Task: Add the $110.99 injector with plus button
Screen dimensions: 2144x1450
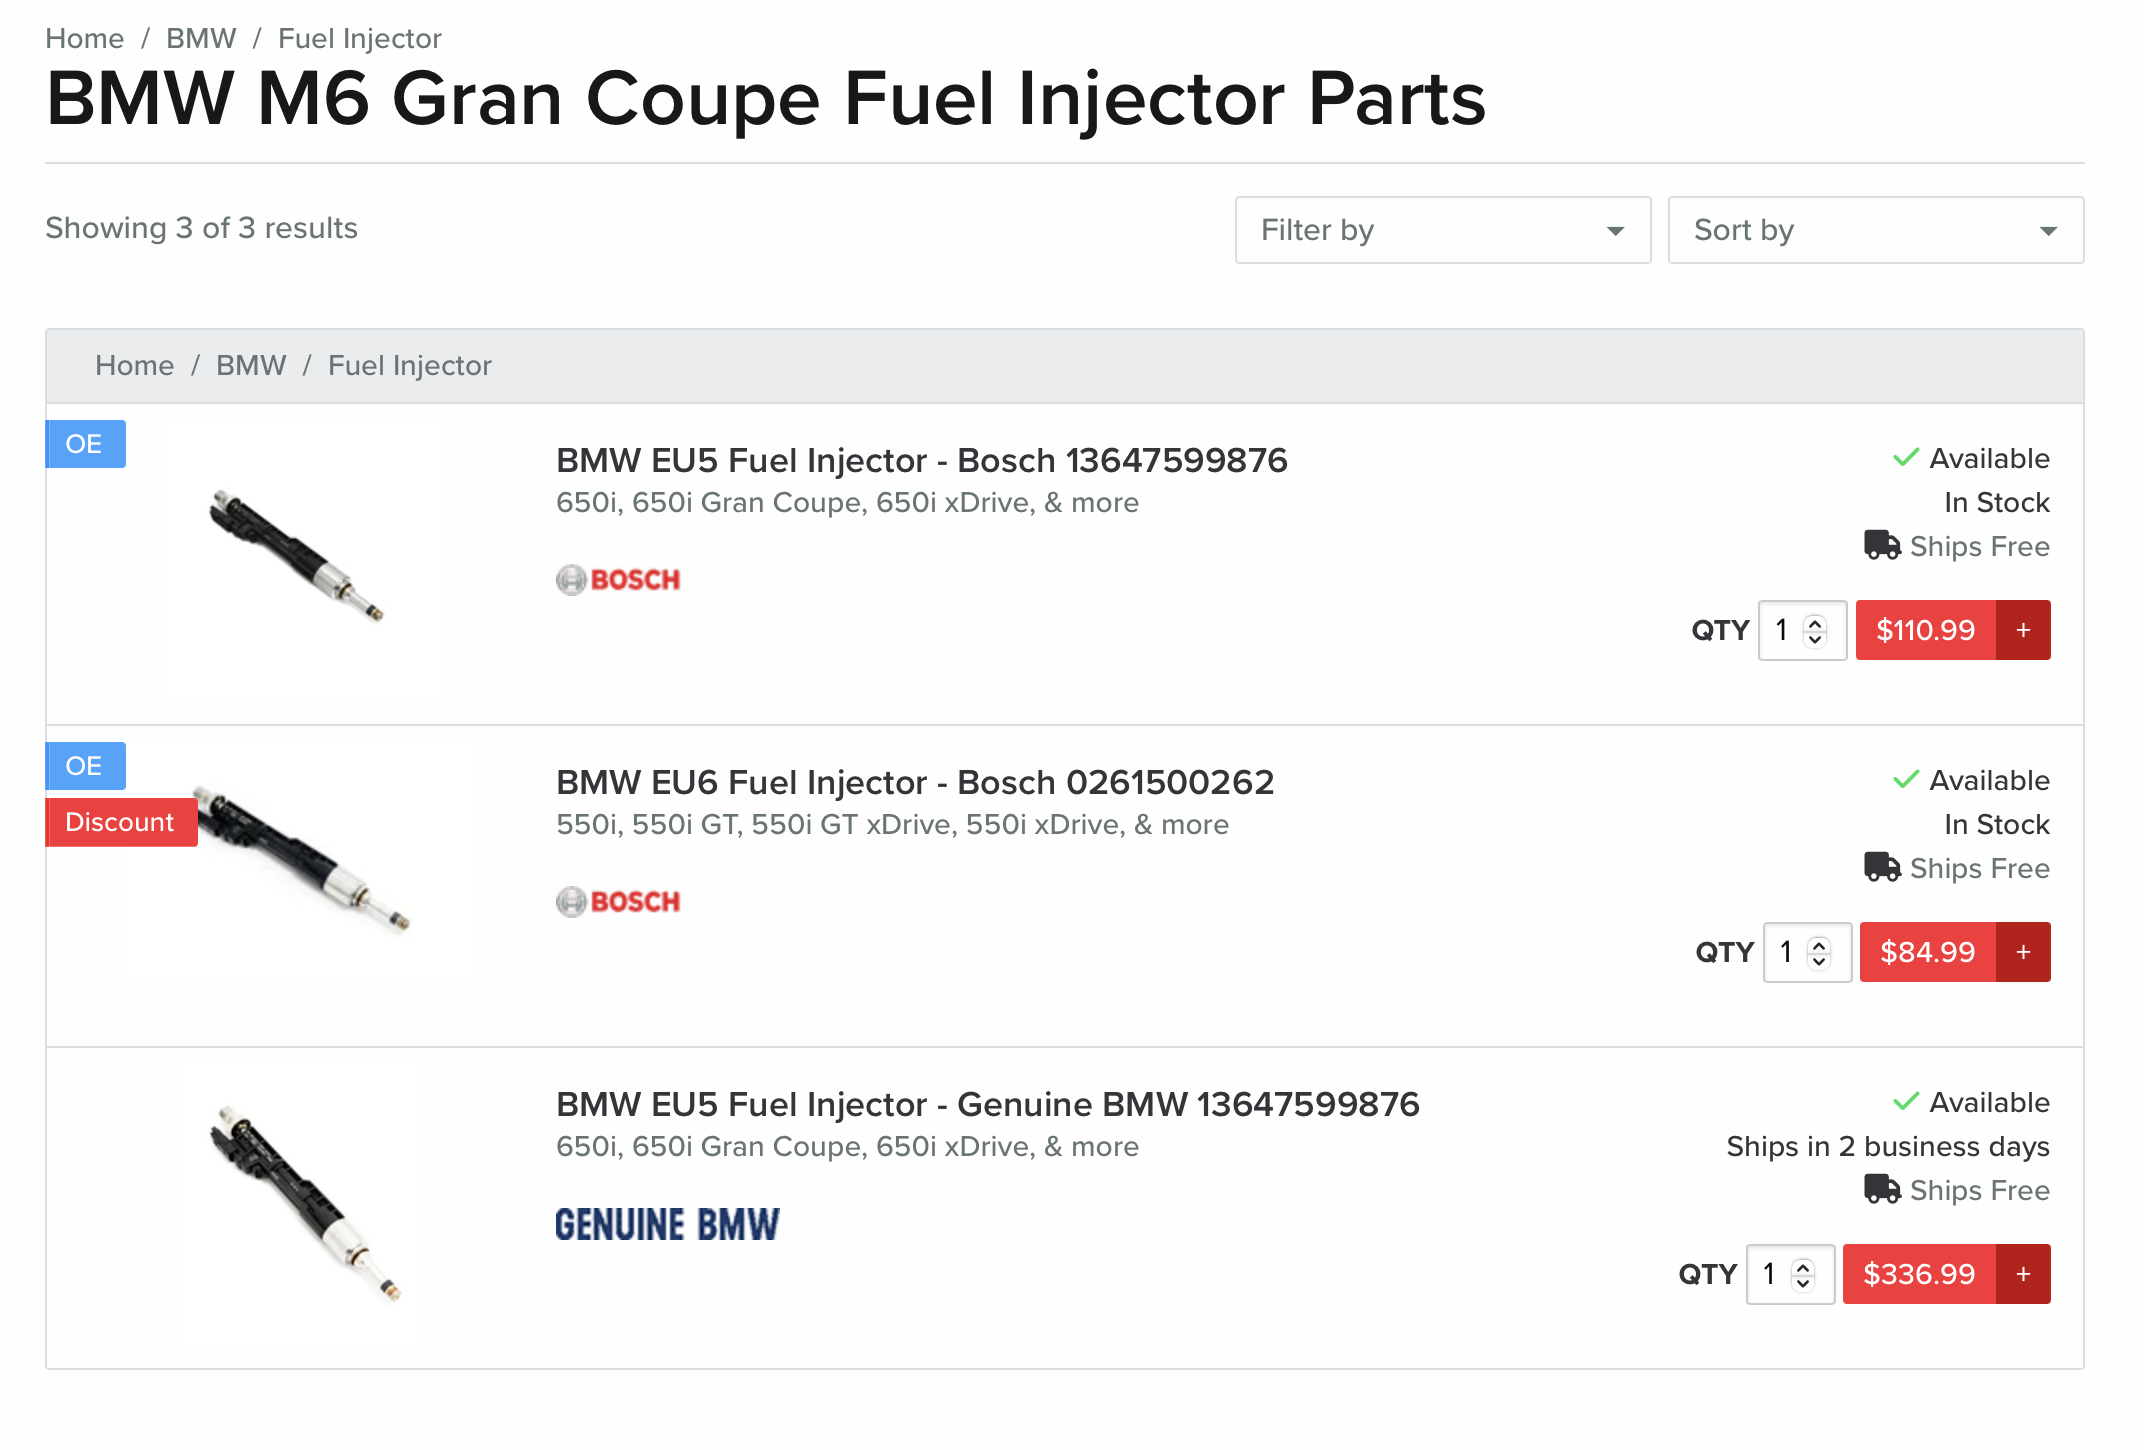Action: tap(2023, 630)
